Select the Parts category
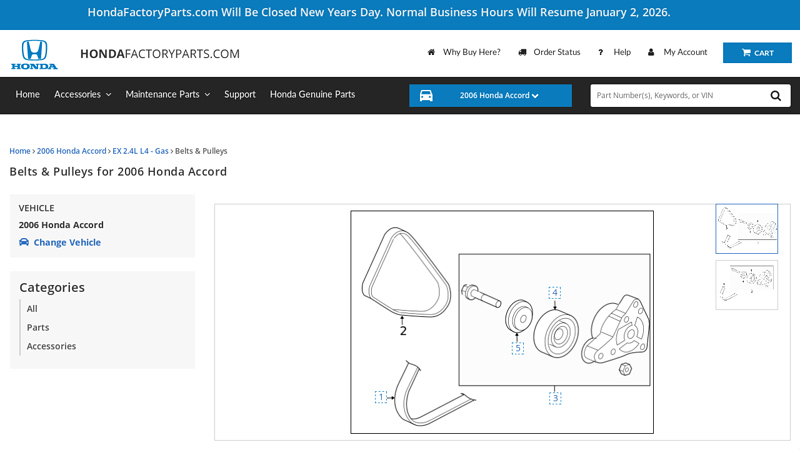This screenshot has height=450, width=800. coord(38,327)
